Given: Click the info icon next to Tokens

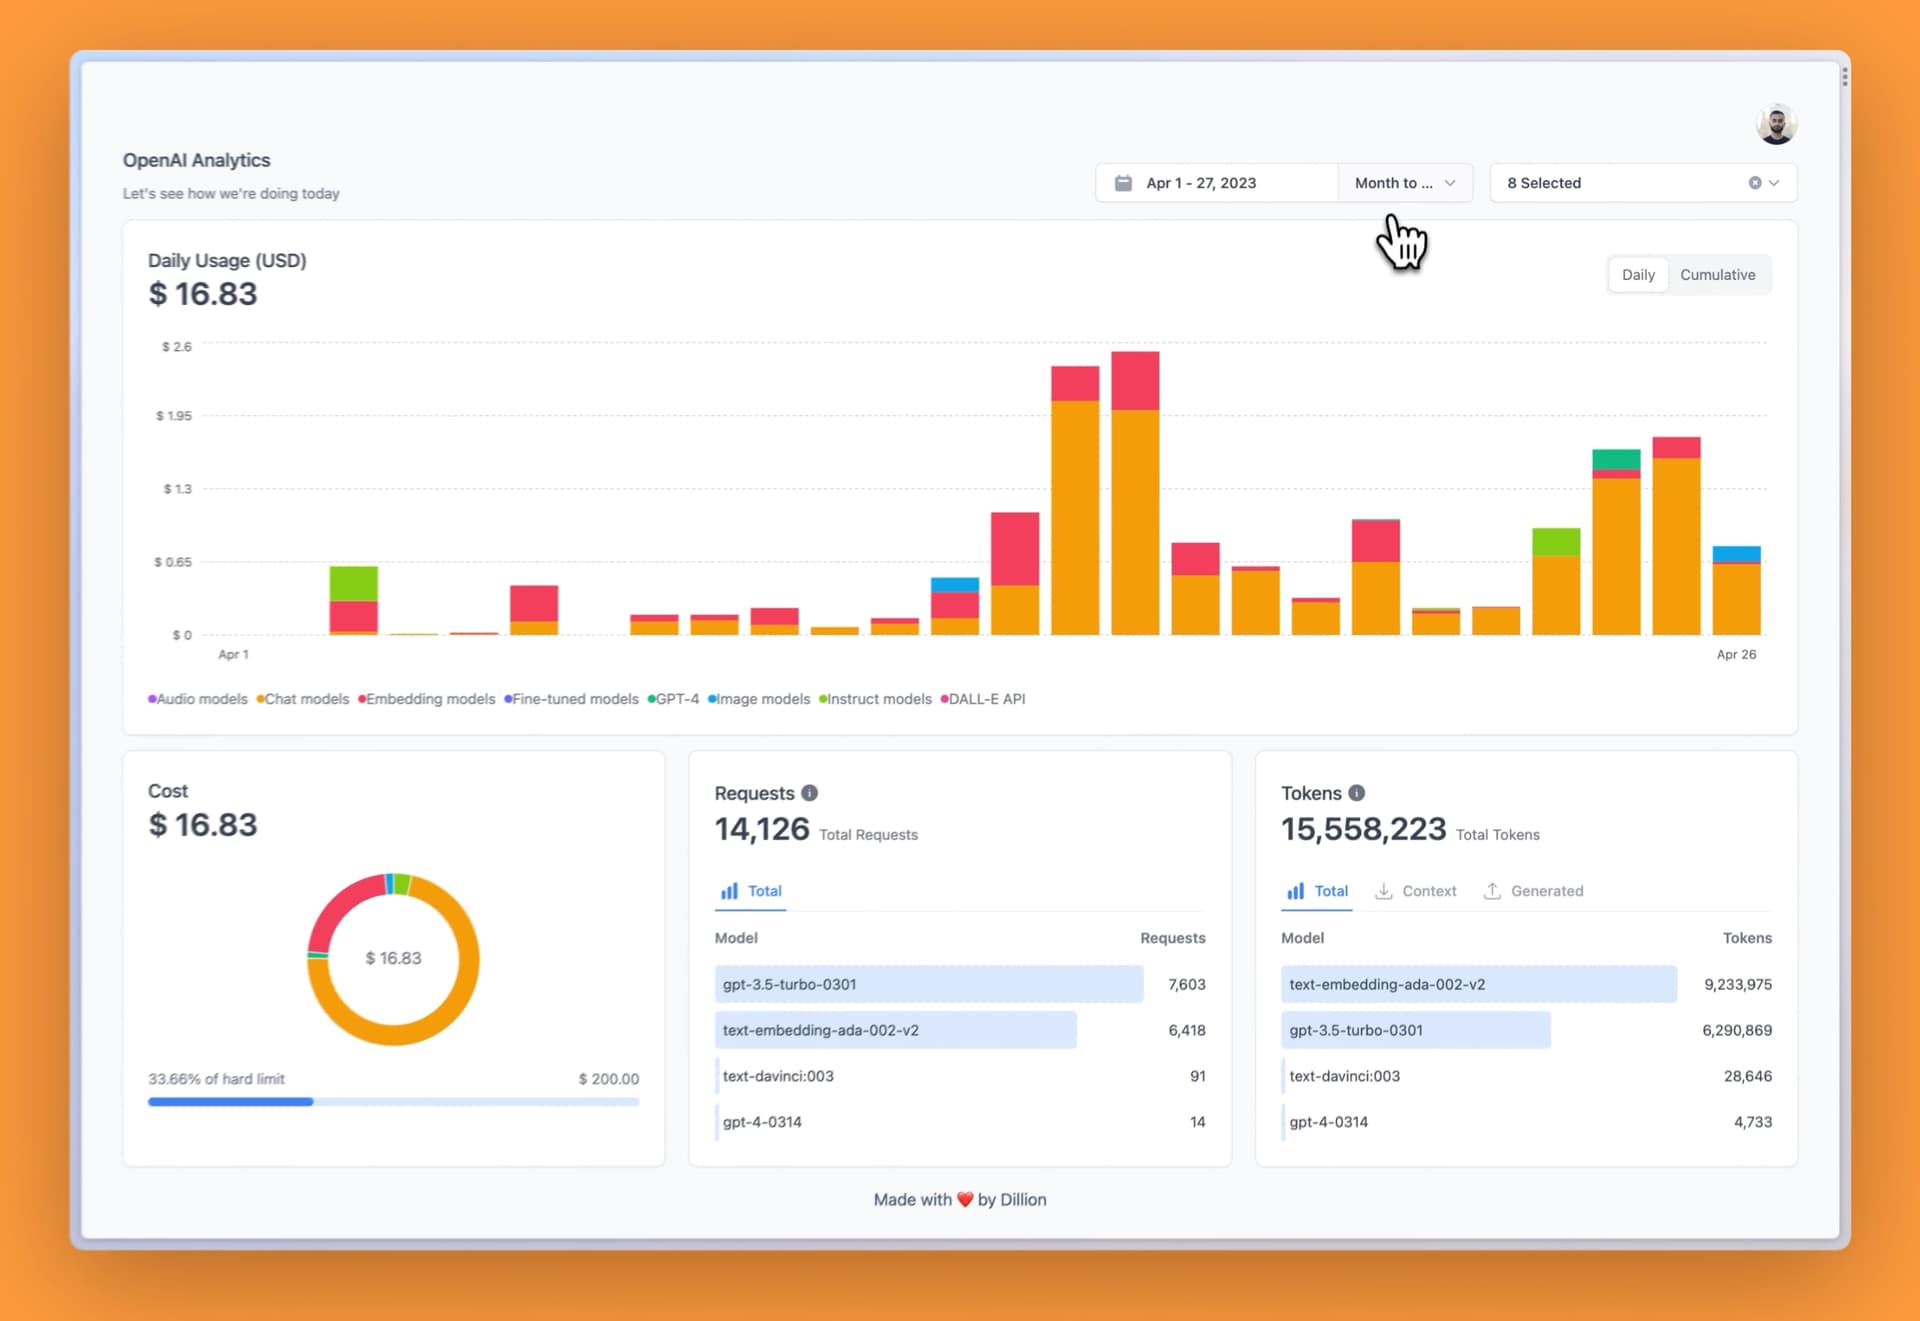Looking at the screenshot, I should [x=1356, y=793].
